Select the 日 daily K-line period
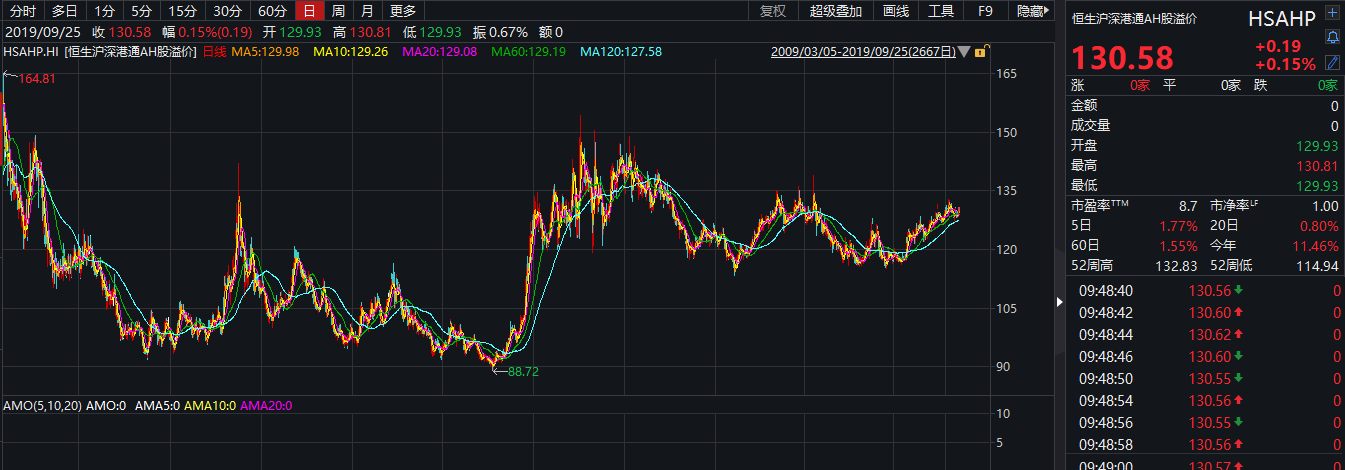 coord(310,11)
